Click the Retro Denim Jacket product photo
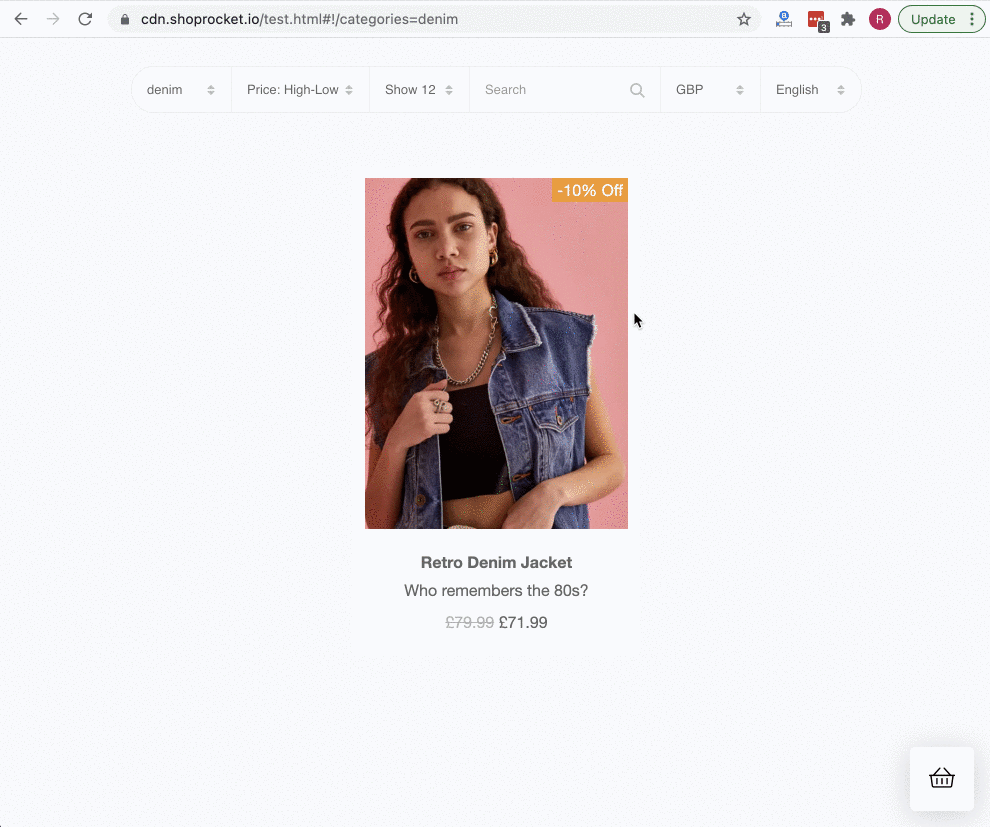This screenshot has width=990, height=827. 496,354
